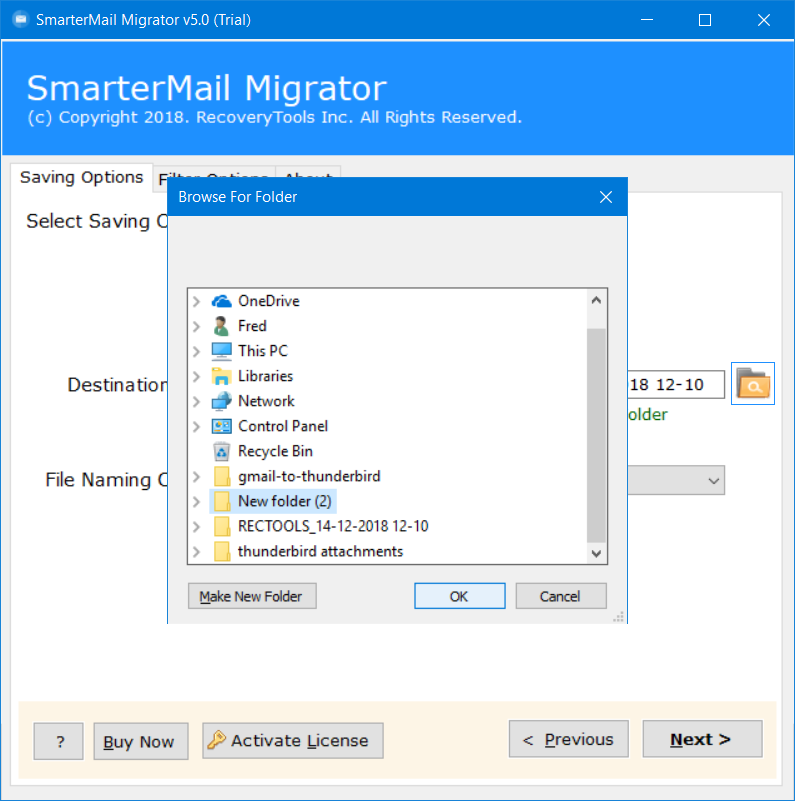Select the gmail-to-thunderbird folder

tap(309, 476)
